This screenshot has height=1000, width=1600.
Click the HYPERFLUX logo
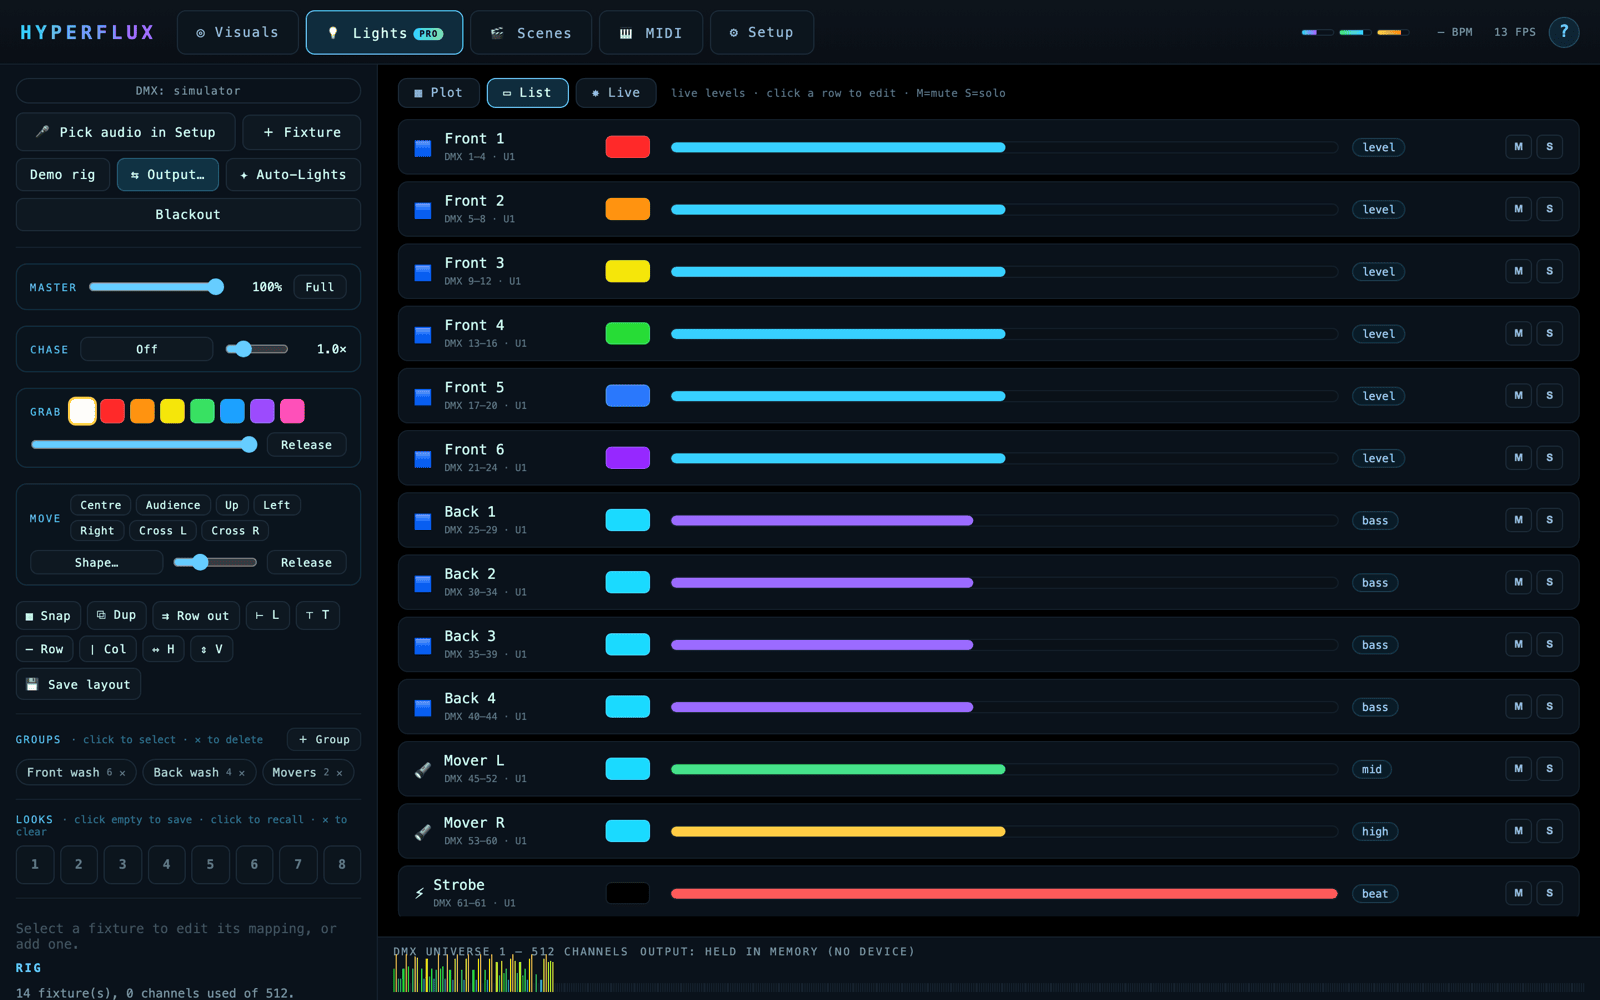point(87,32)
